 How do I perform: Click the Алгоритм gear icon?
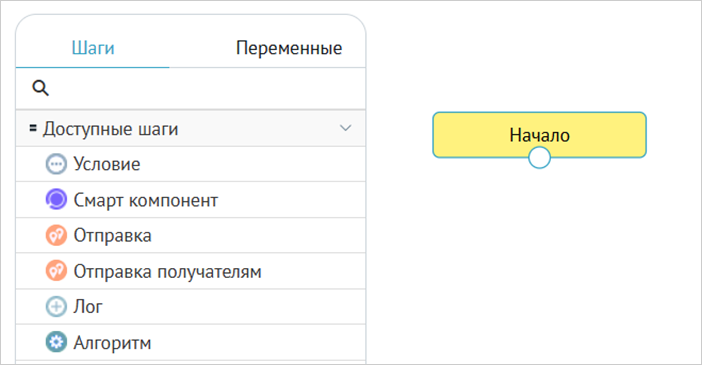pyautogui.click(x=56, y=343)
